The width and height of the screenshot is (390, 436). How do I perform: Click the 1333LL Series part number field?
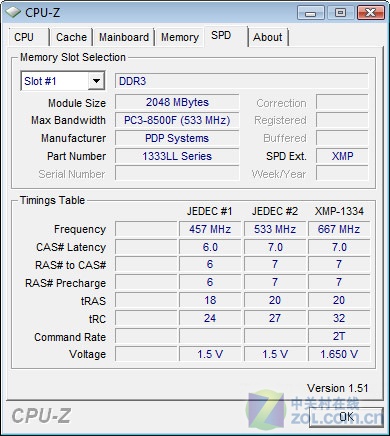pos(177,156)
